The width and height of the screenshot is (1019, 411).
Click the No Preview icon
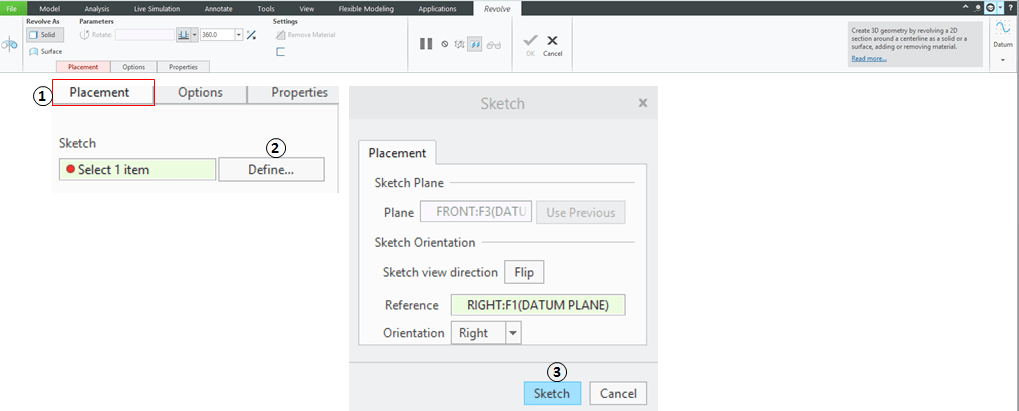[445, 44]
